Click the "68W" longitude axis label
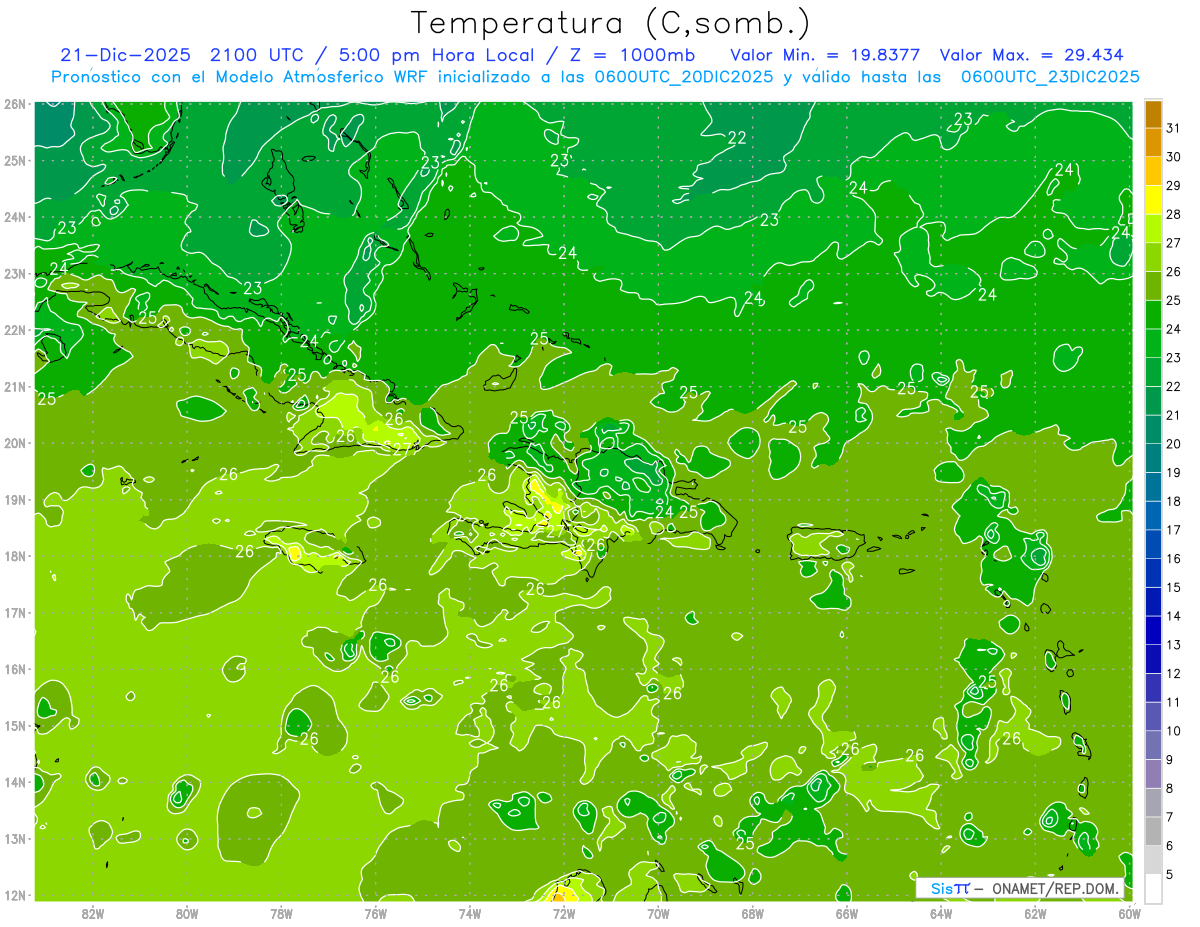This screenshot has width=1200, height=927. coord(753,913)
